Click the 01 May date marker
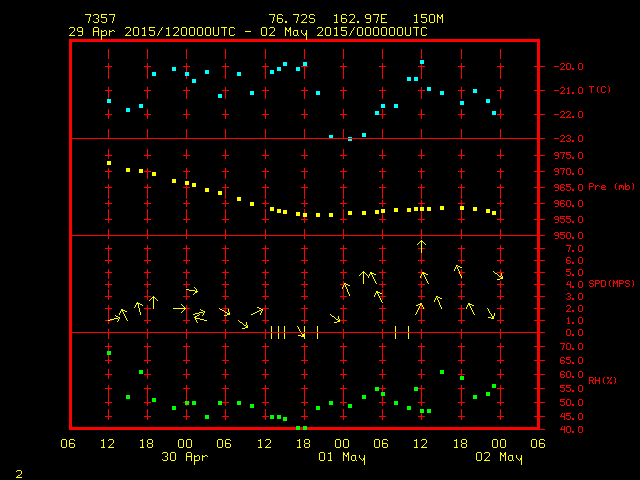640x480 pixels. [341, 457]
